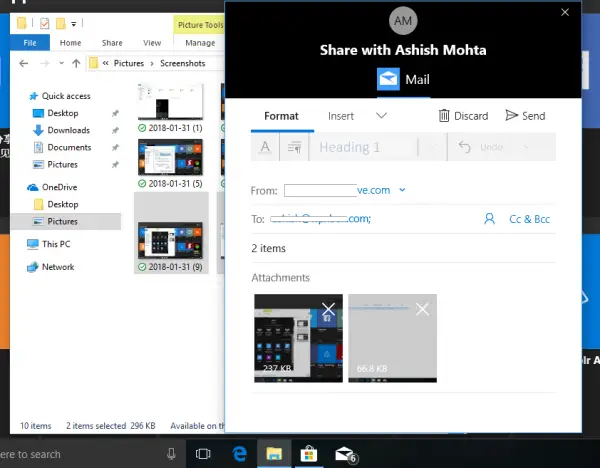Click microphone icon in taskbar search
This screenshot has width=600, height=468.
coord(171,454)
